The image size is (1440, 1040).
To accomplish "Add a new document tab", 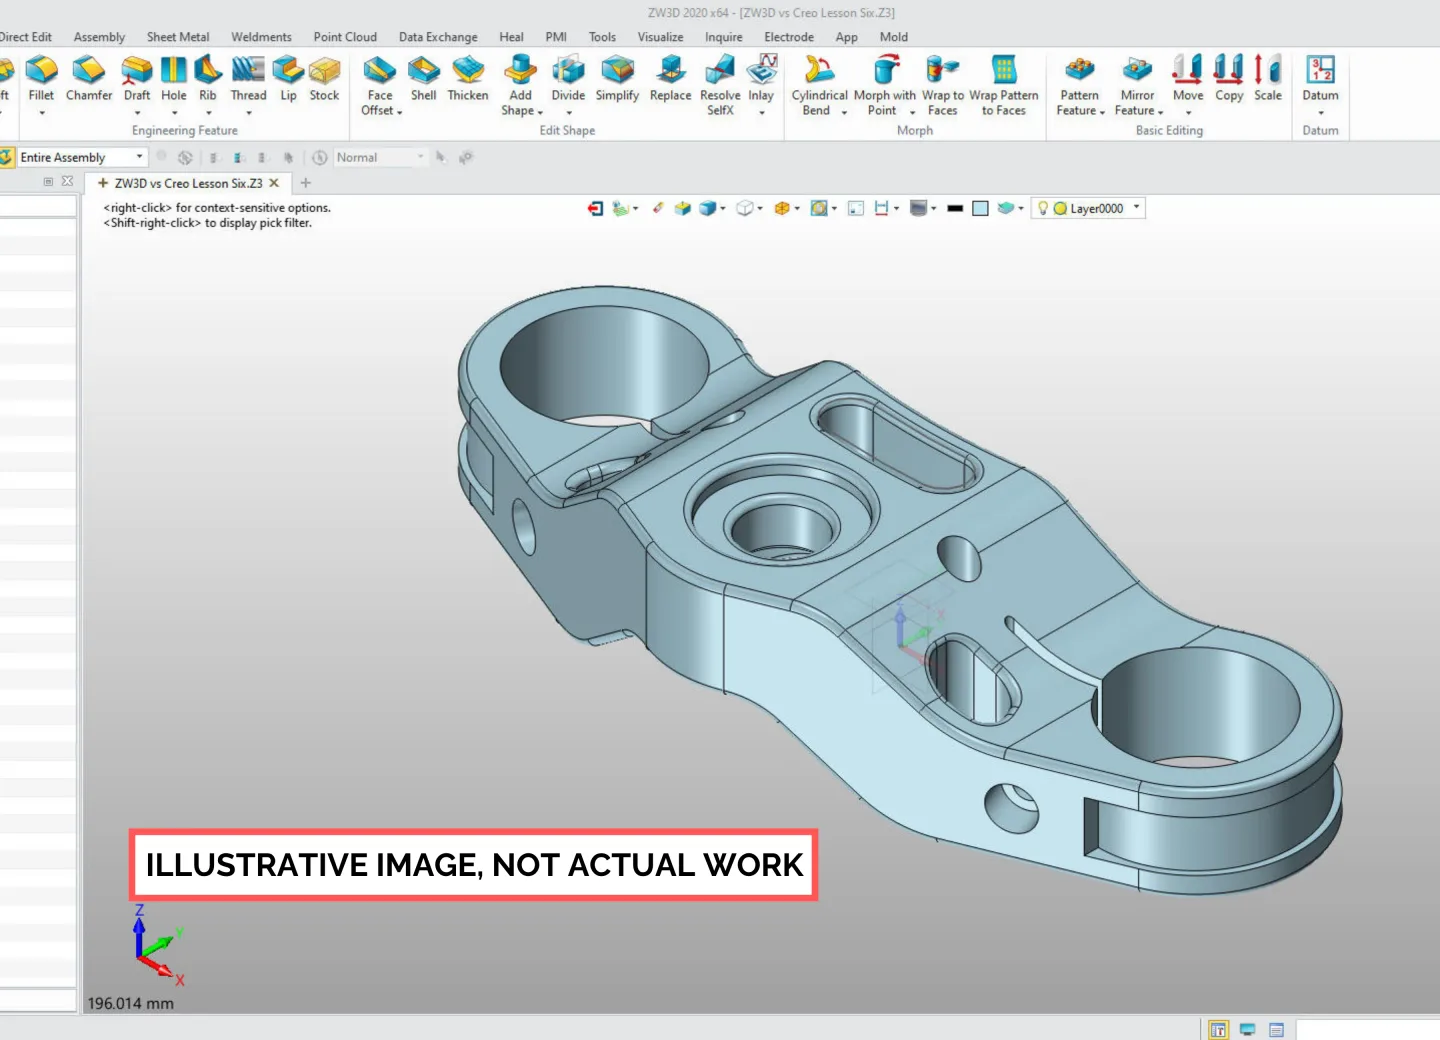I will [x=306, y=183].
